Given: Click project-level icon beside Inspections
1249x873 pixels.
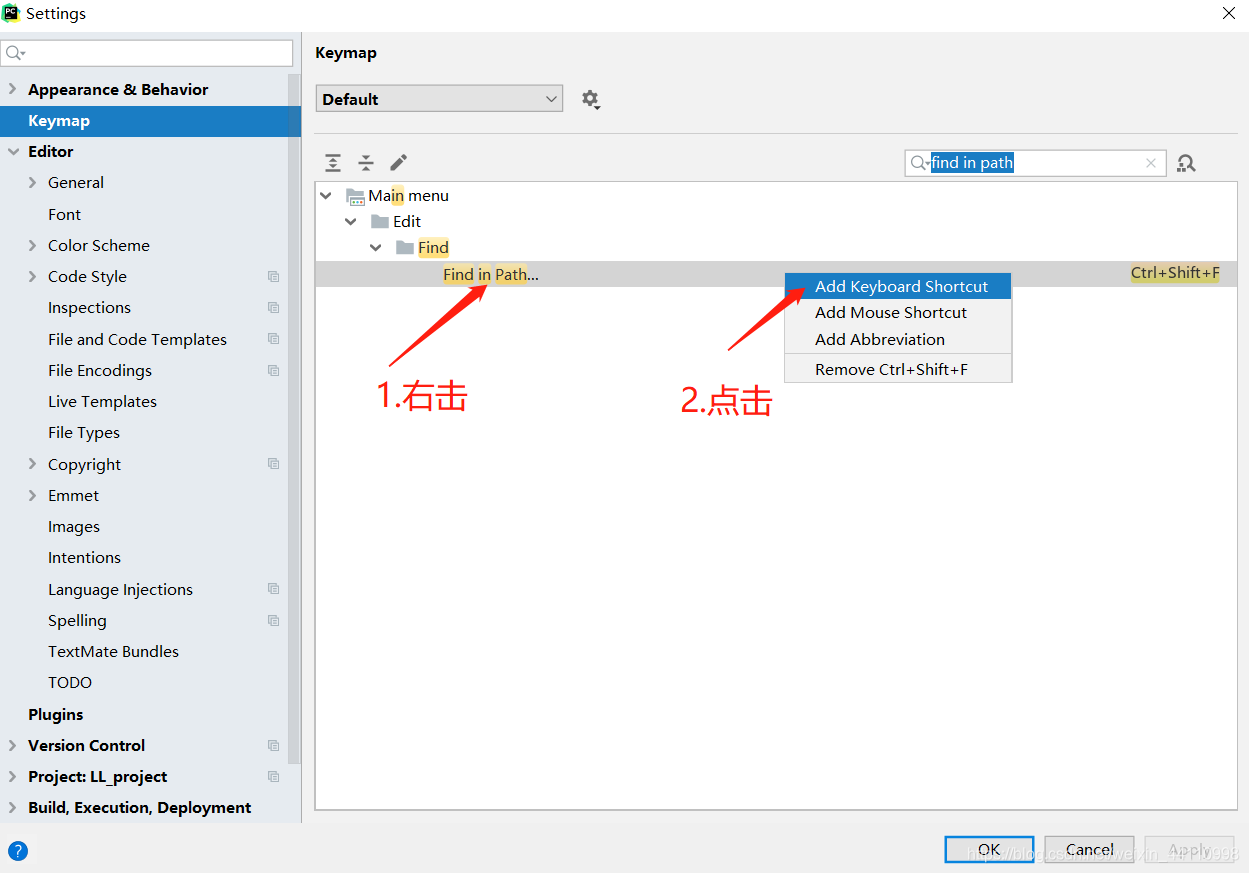Looking at the screenshot, I should coord(273,308).
